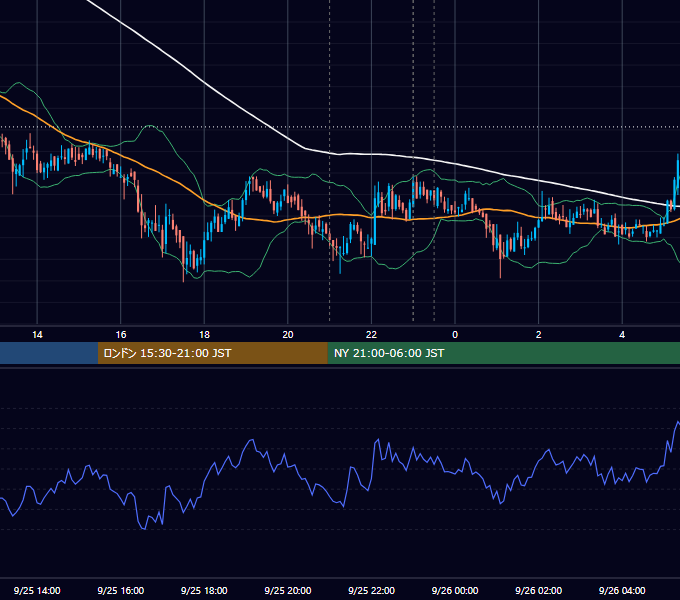This screenshot has height=600, width=680.
Task: Click the 2 hour axis label
Action: coord(539,335)
